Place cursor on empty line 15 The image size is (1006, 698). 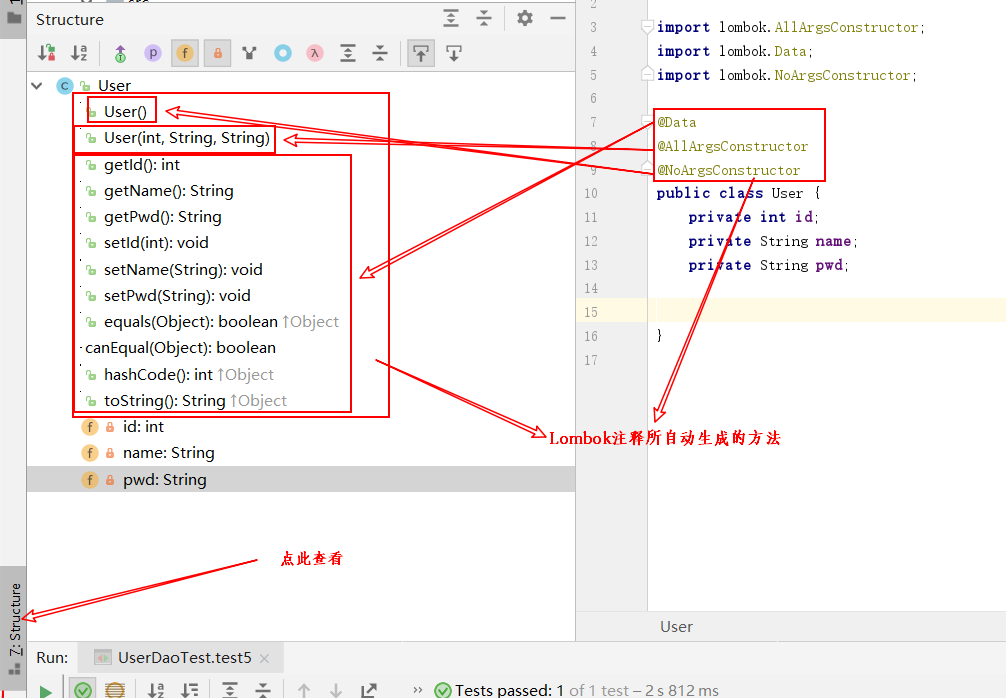click(x=827, y=312)
